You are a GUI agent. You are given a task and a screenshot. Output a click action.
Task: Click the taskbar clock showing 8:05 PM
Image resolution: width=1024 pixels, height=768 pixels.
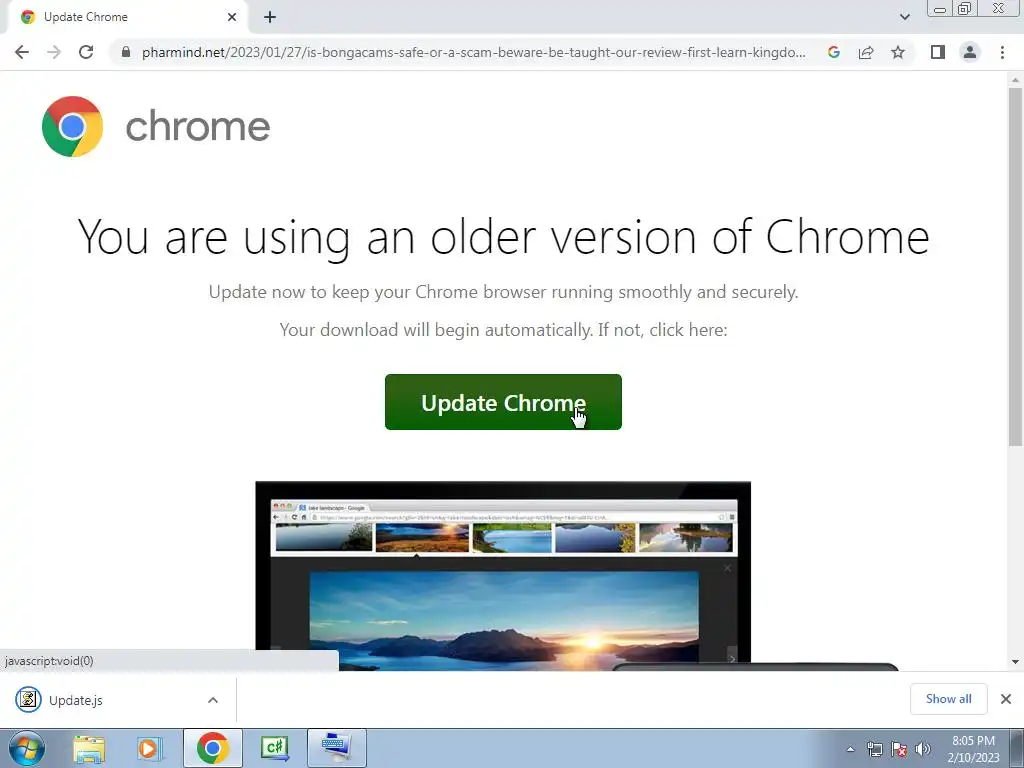[x=973, y=749]
